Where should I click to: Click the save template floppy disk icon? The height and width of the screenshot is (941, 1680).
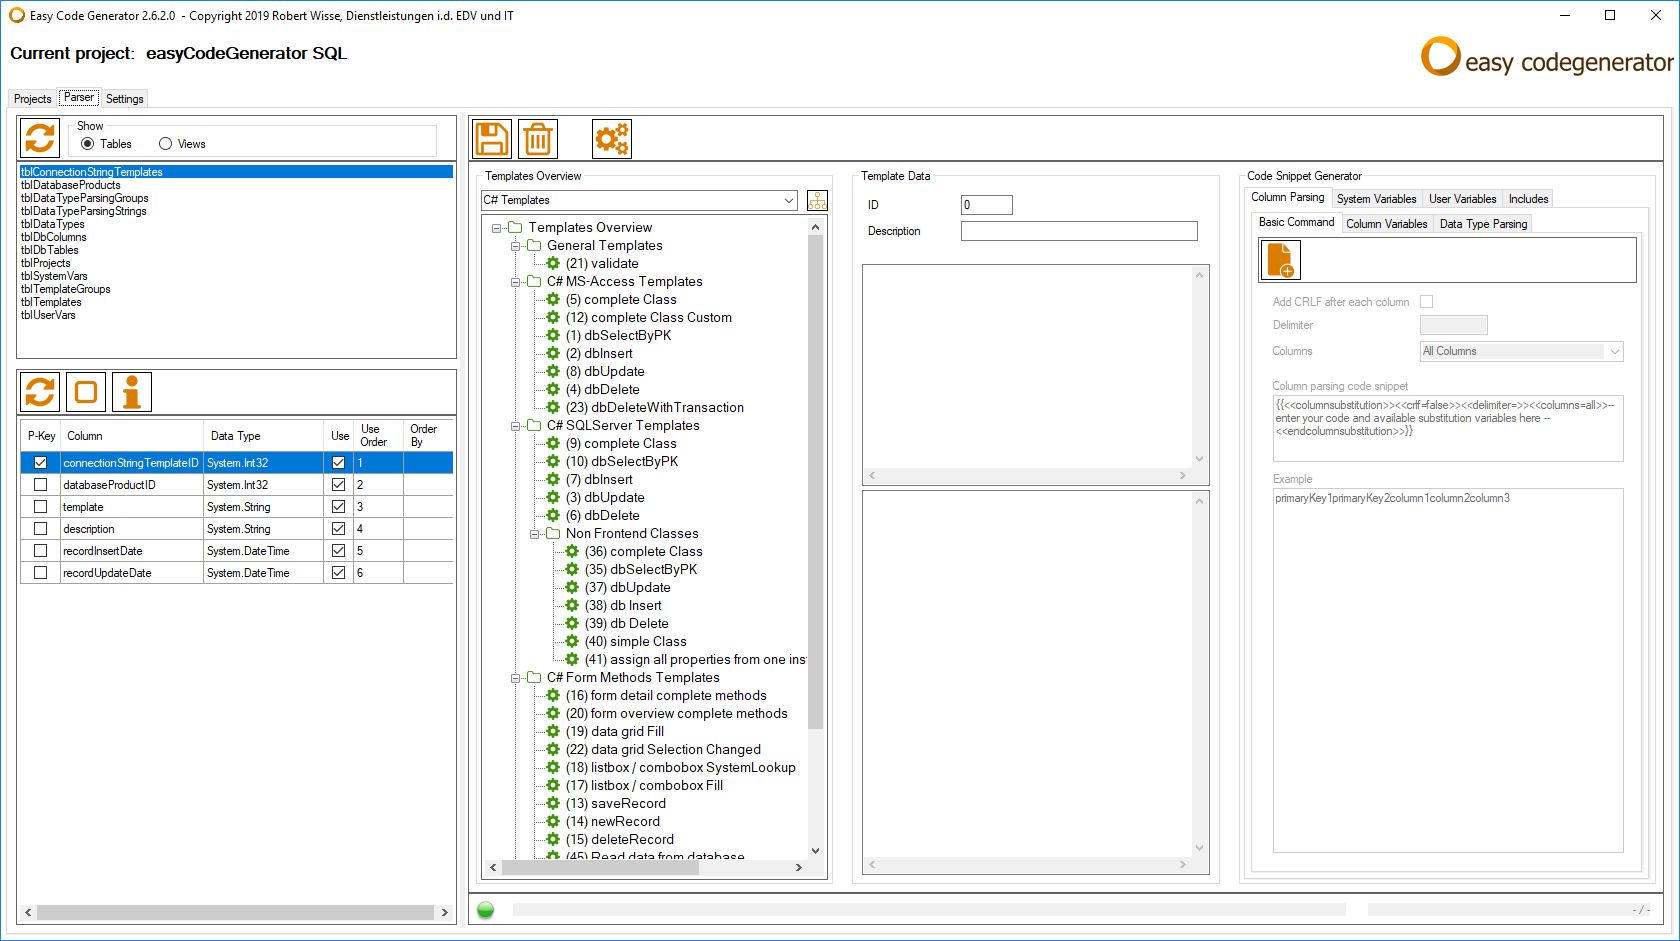(491, 139)
